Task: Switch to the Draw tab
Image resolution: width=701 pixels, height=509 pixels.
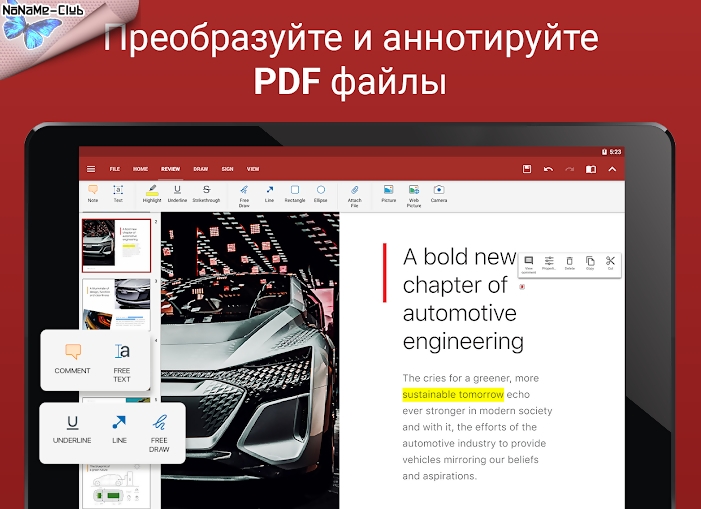Action: (x=200, y=169)
